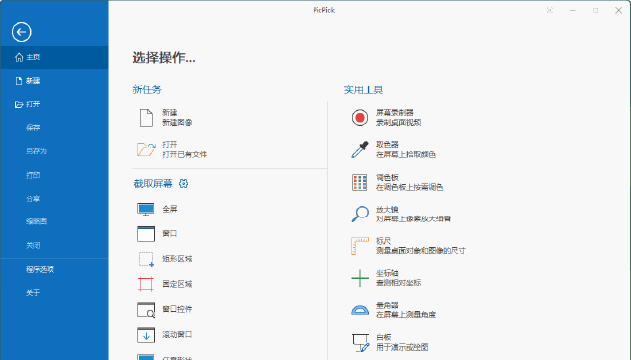This screenshot has height=360, width=631.
Task: Click the page icon beside sidebar 新建
Action: (19, 81)
